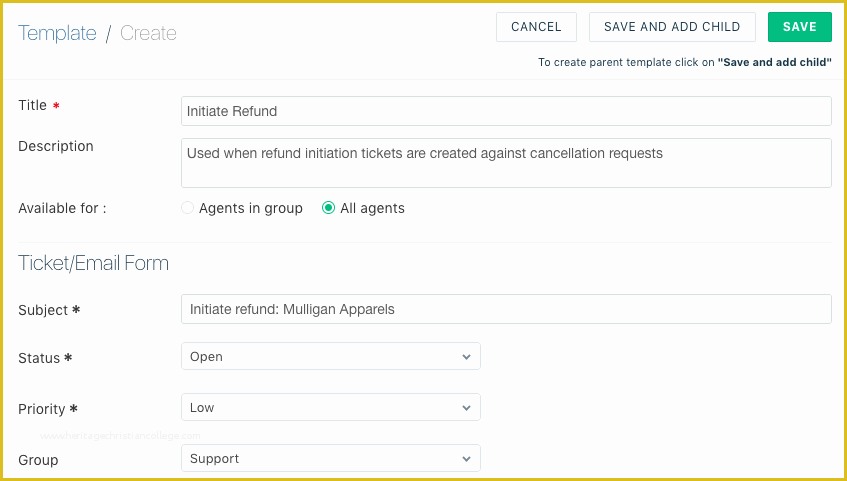Click the Create breadcrumb item
The image size is (847, 481).
pos(148,33)
